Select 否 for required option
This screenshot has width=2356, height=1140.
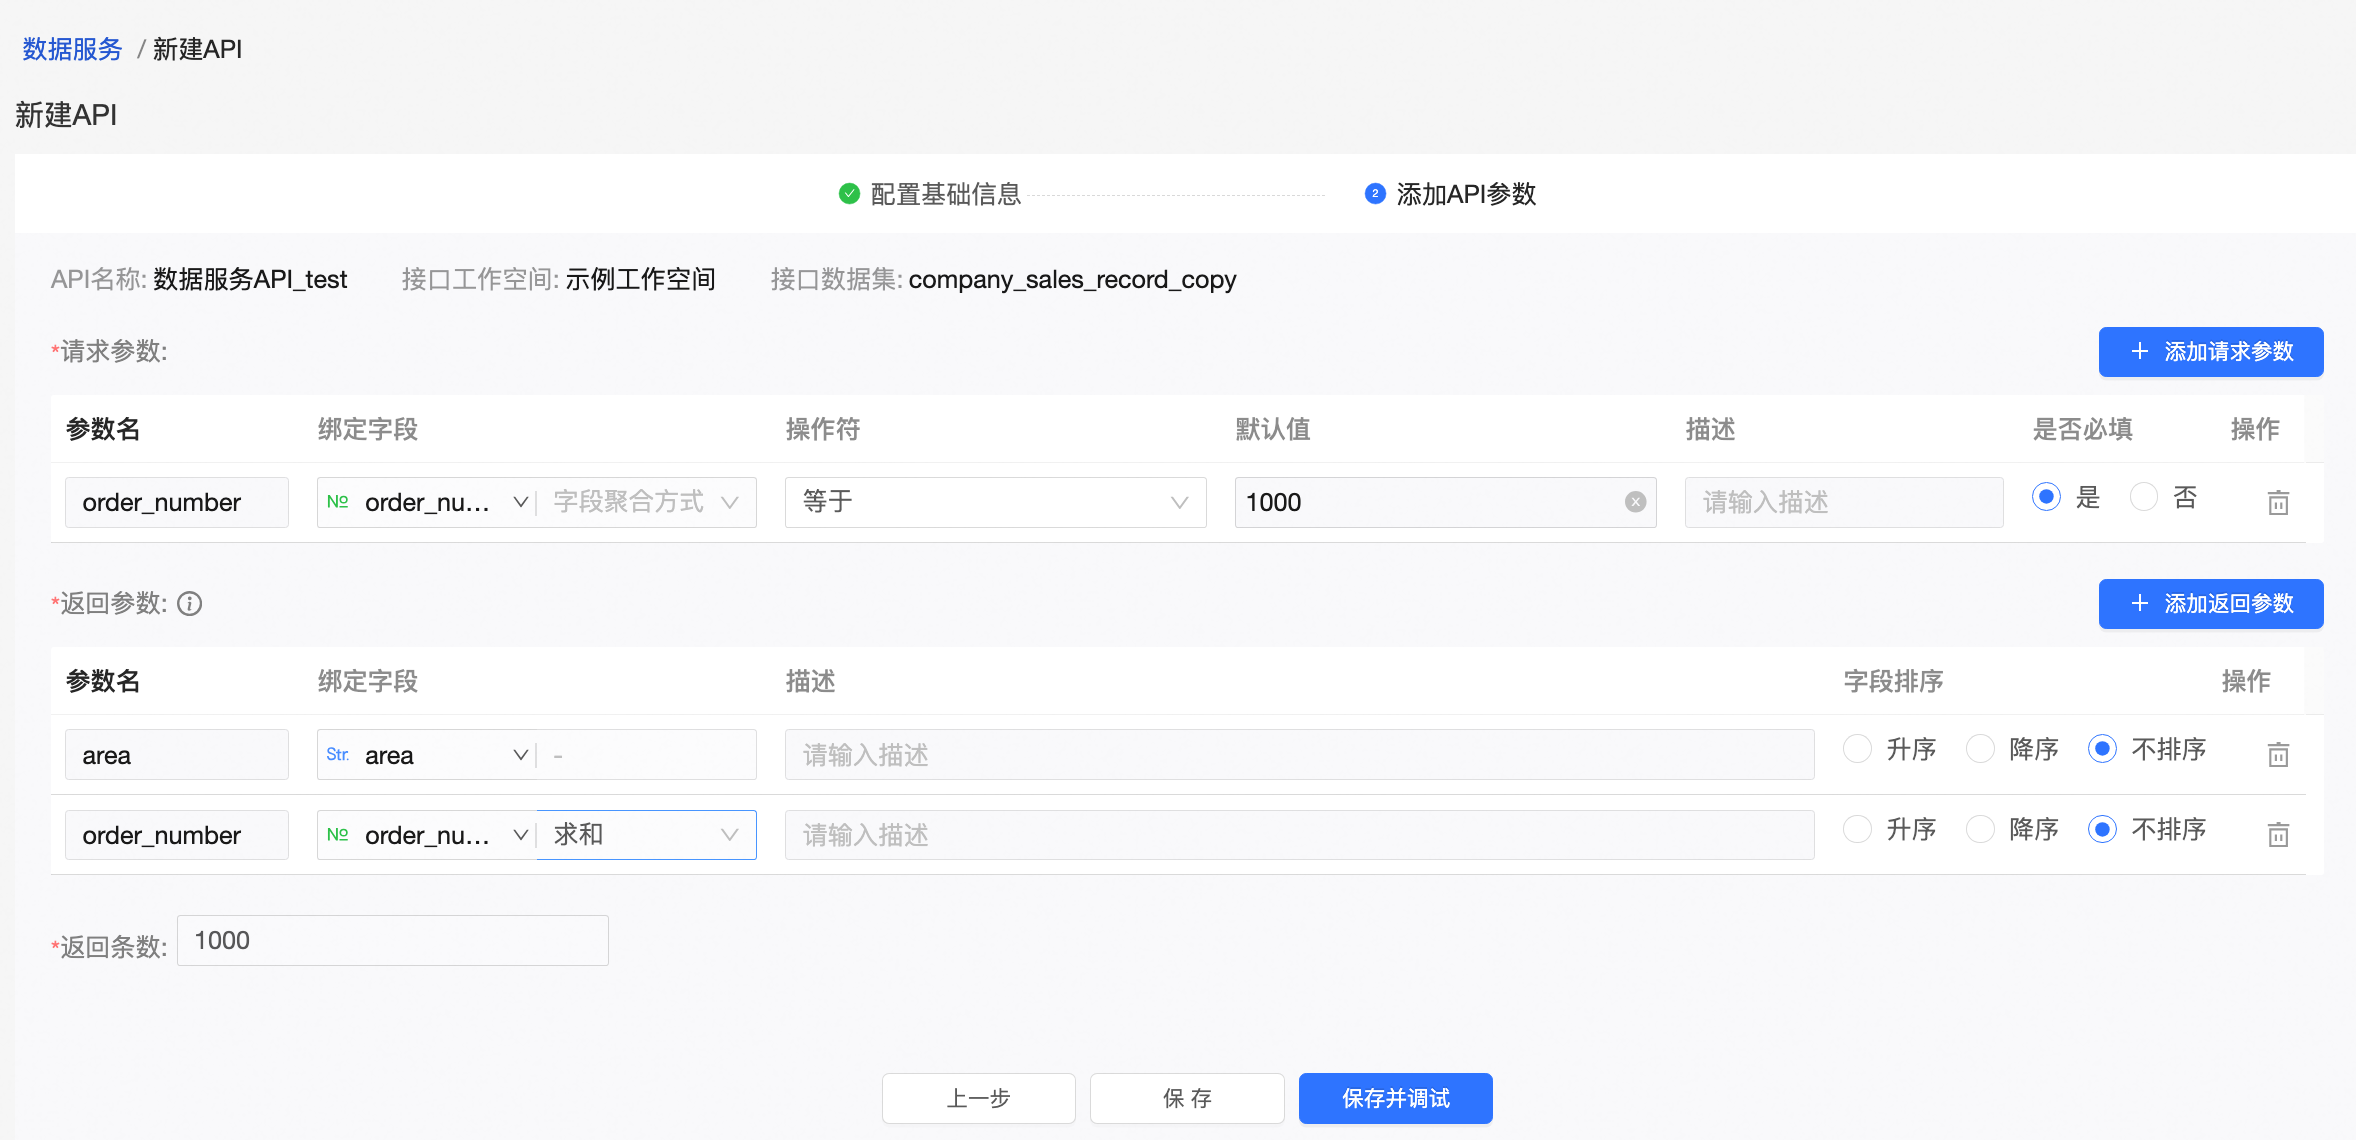coord(2144,497)
